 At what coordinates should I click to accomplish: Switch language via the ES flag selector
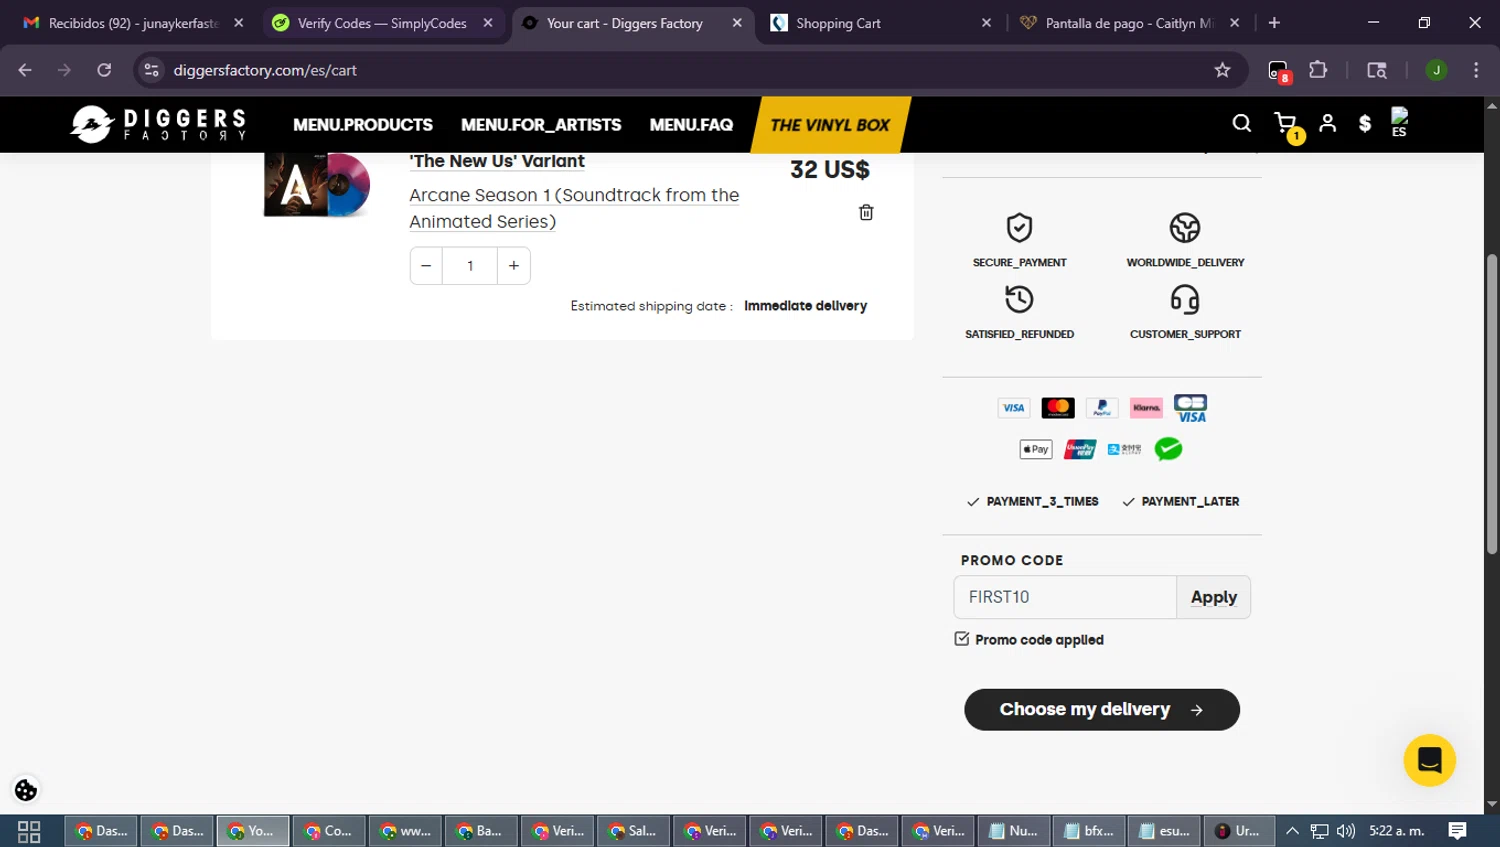coord(1399,123)
